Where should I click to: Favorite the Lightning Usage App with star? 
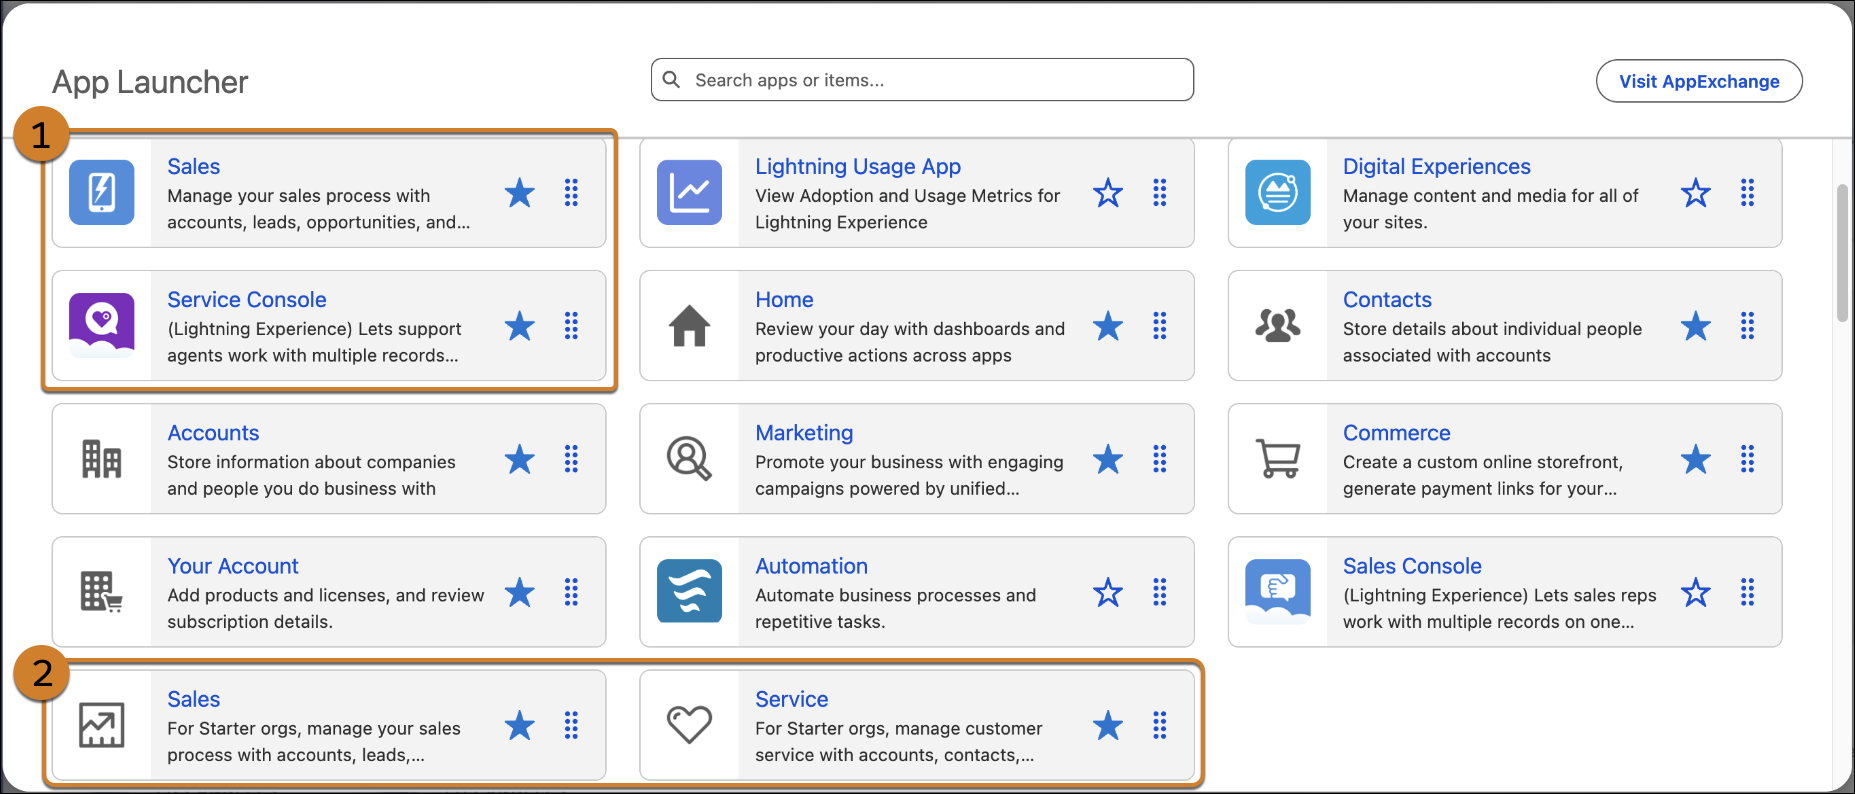pos(1107,192)
